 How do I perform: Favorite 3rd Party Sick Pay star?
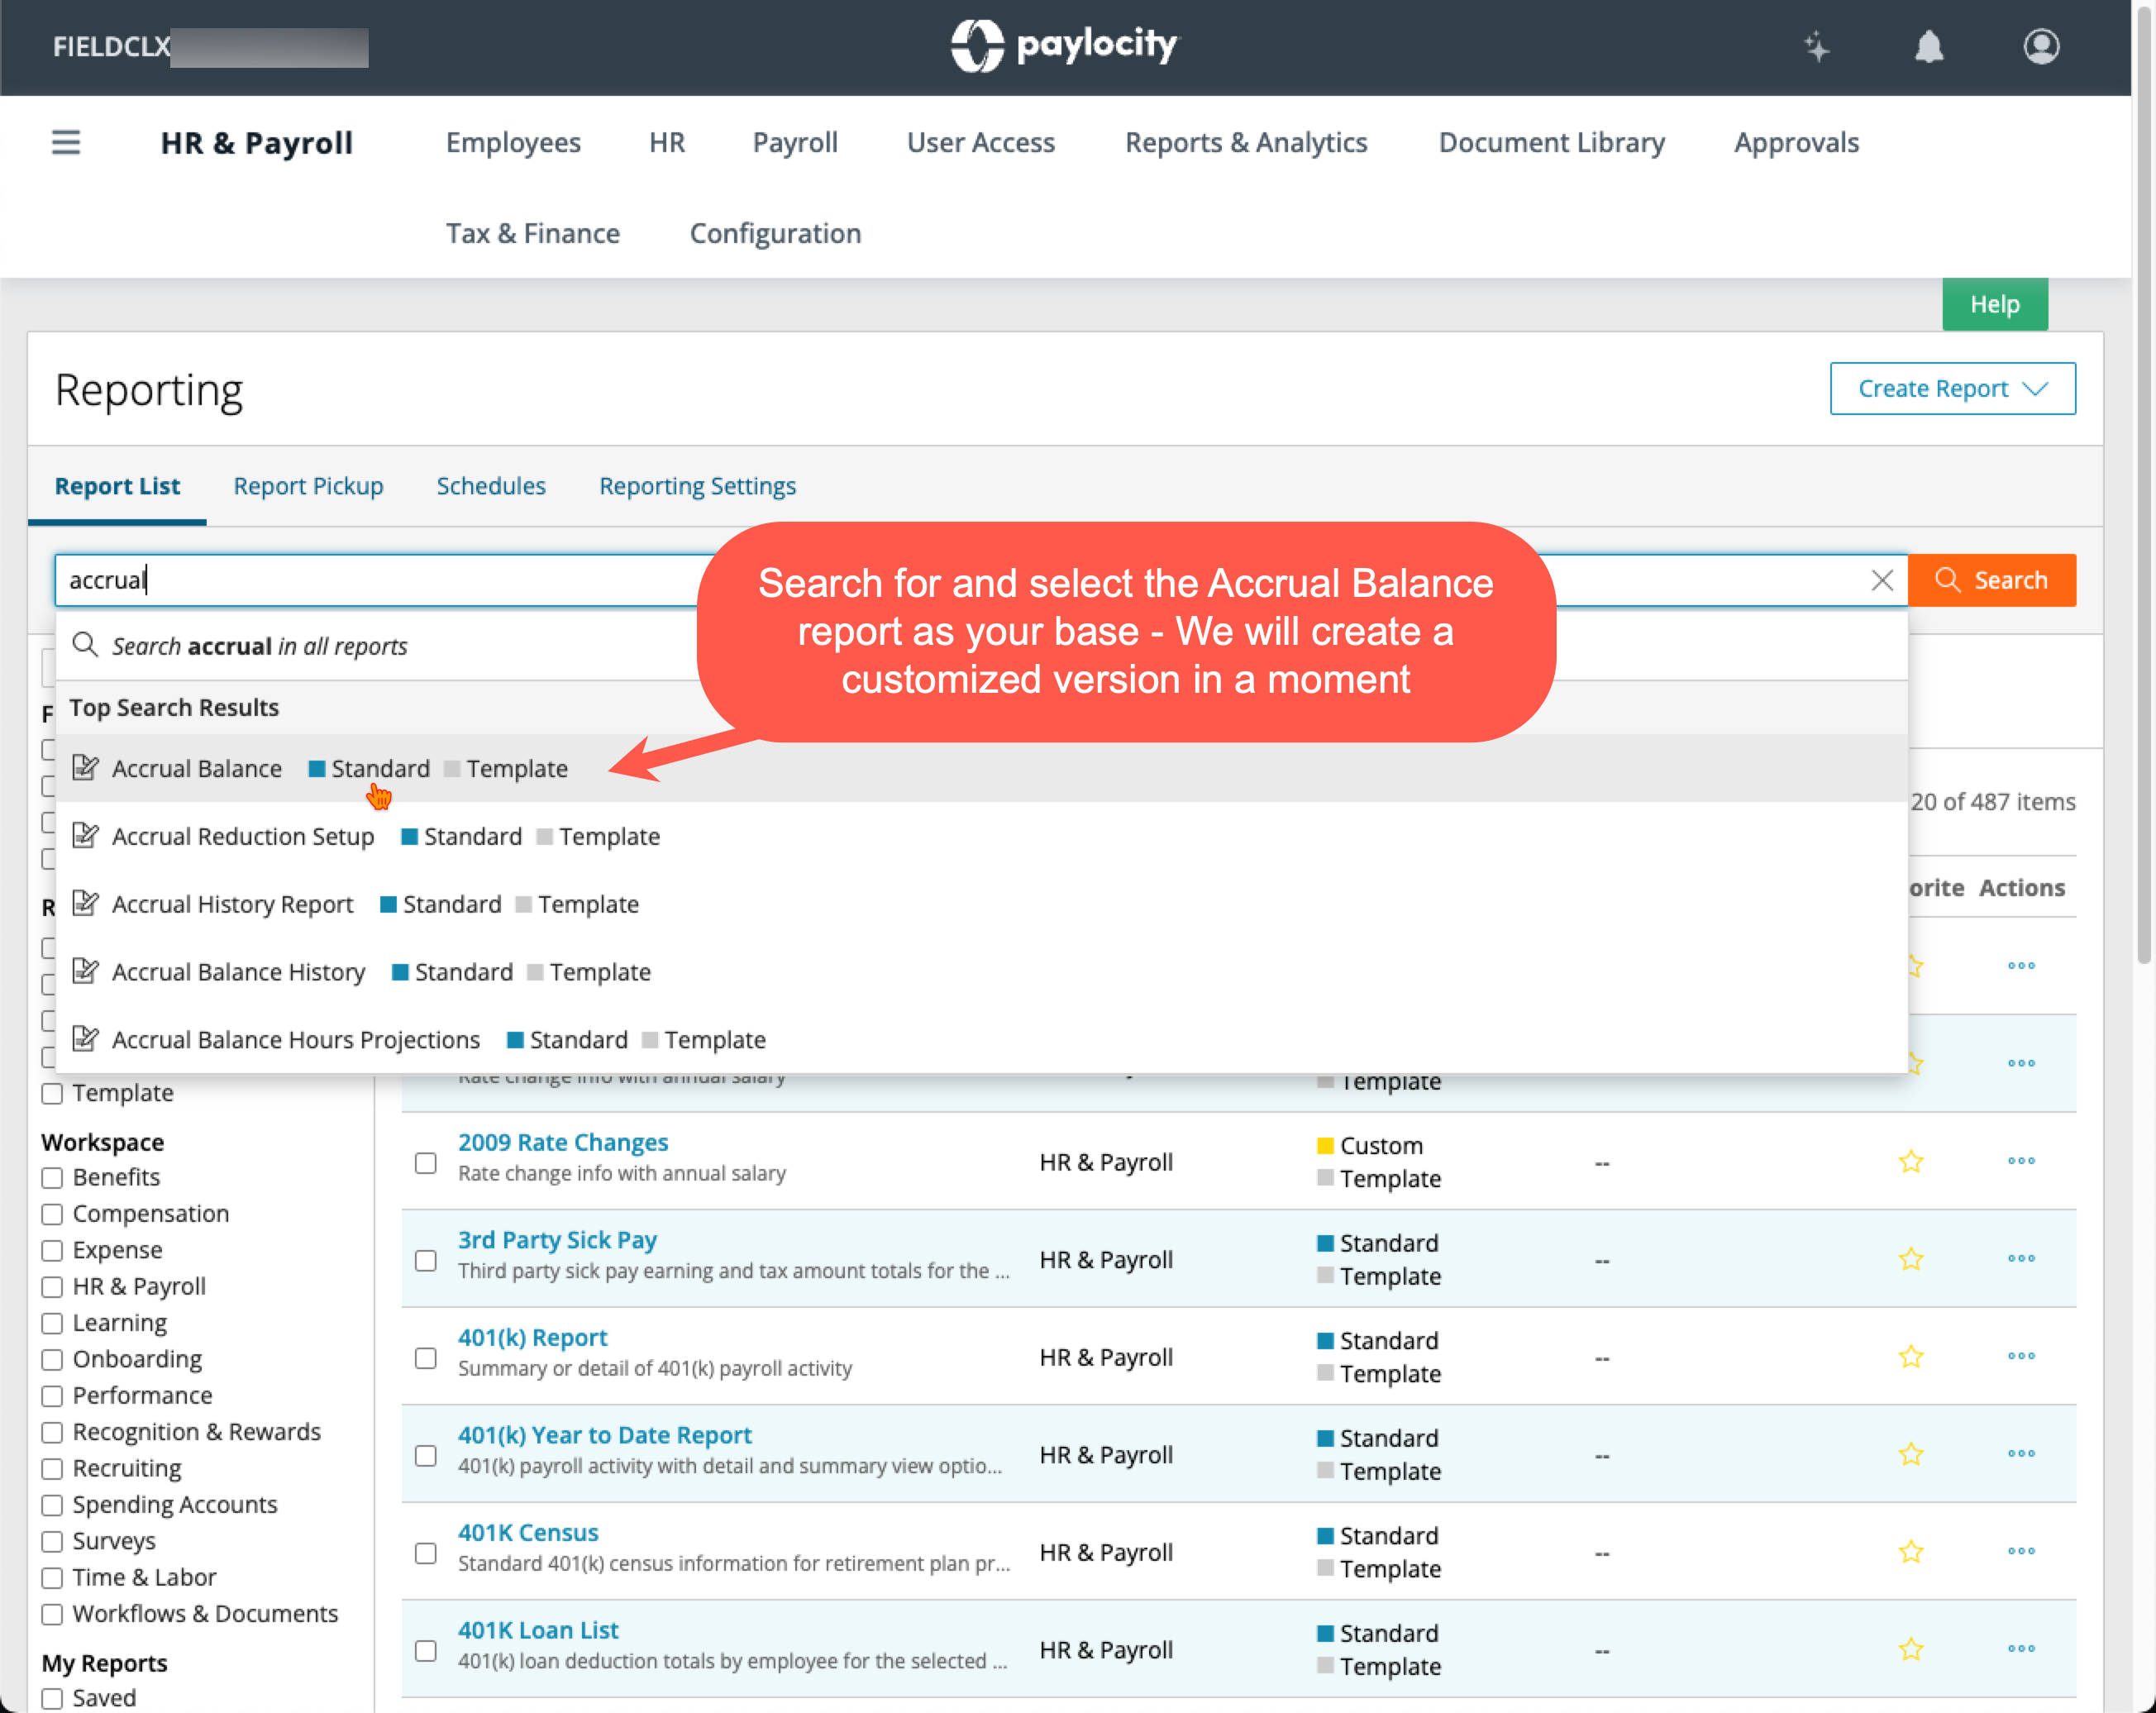click(1911, 1259)
